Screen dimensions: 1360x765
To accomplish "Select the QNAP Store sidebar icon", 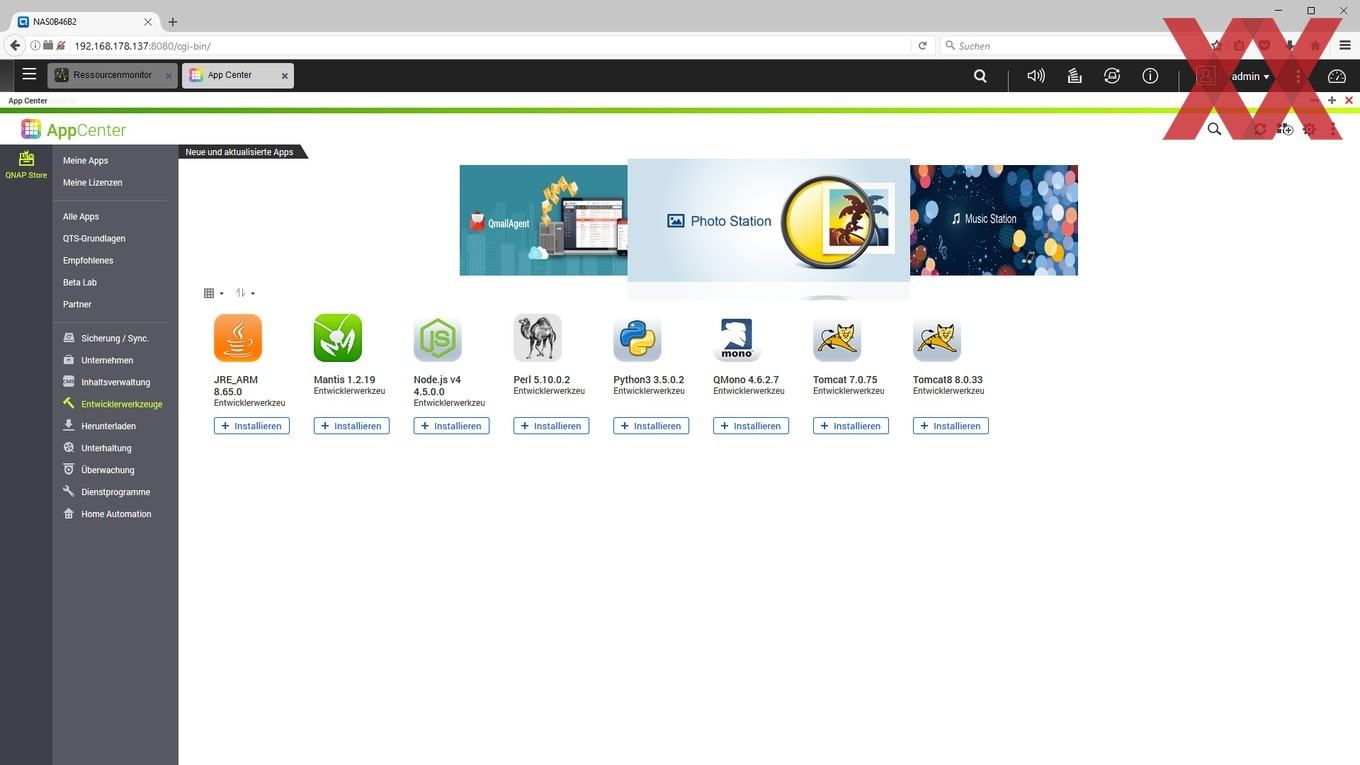I will pos(26,165).
